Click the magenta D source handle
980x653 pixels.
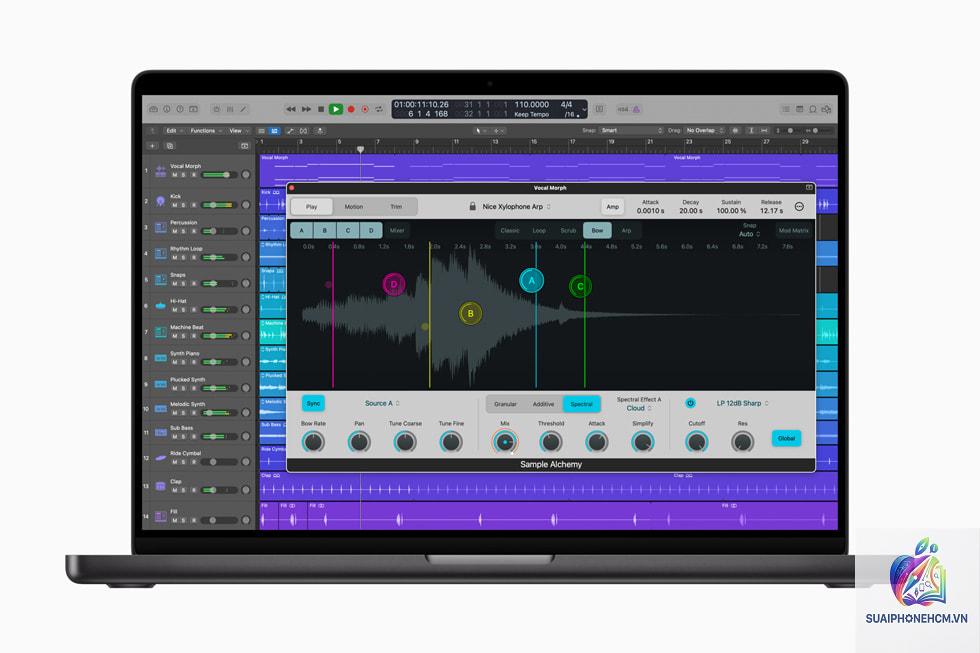pyautogui.click(x=394, y=284)
